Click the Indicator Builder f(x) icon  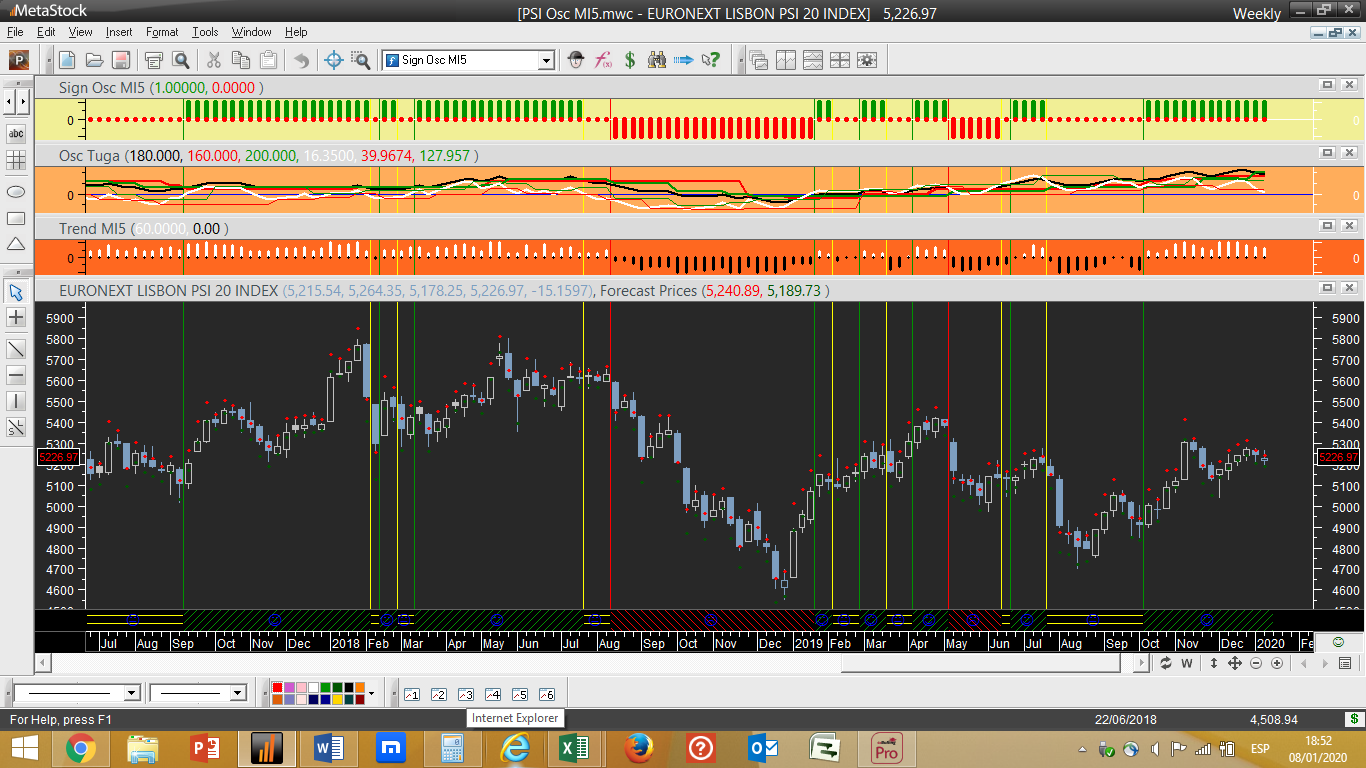pyautogui.click(x=603, y=60)
